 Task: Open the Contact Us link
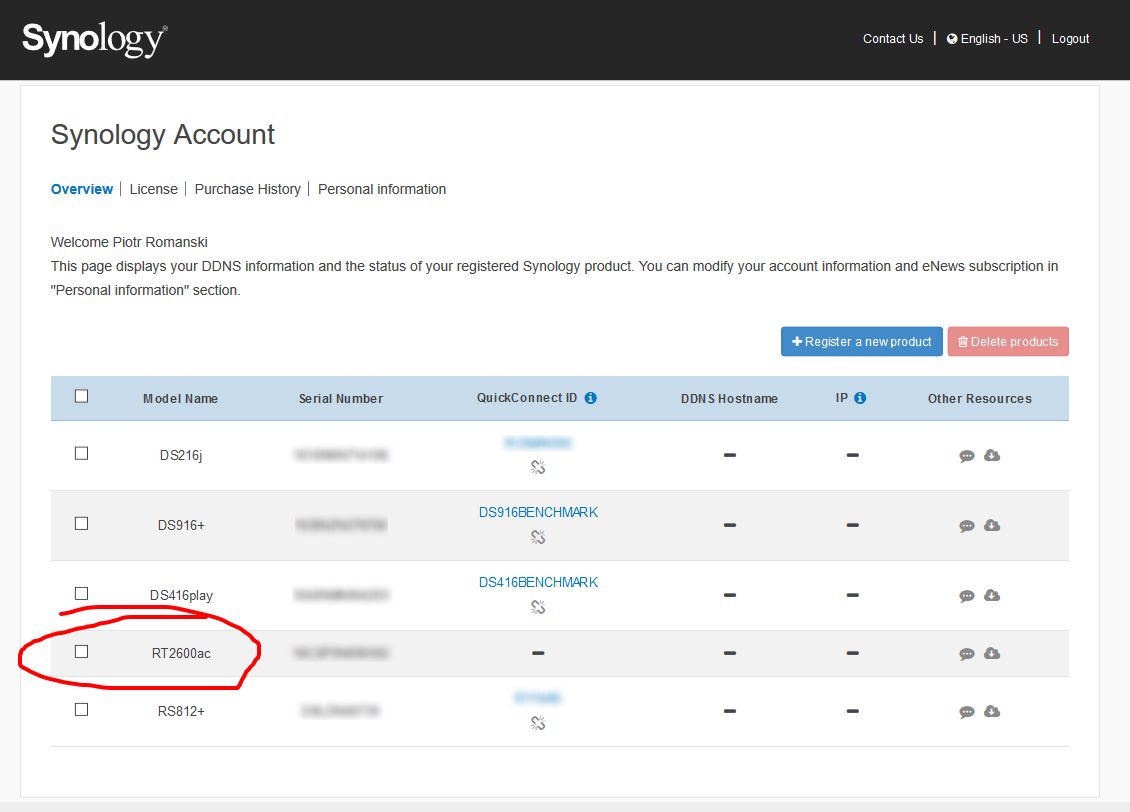pyautogui.click(x=893, y=39)
